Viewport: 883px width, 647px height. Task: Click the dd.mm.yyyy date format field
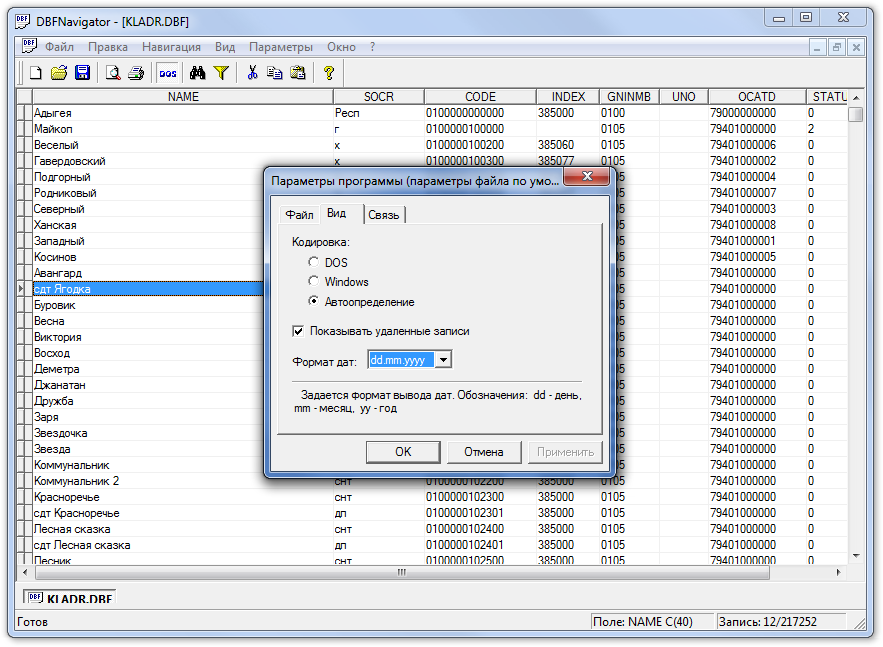click(x=402, y=360)
